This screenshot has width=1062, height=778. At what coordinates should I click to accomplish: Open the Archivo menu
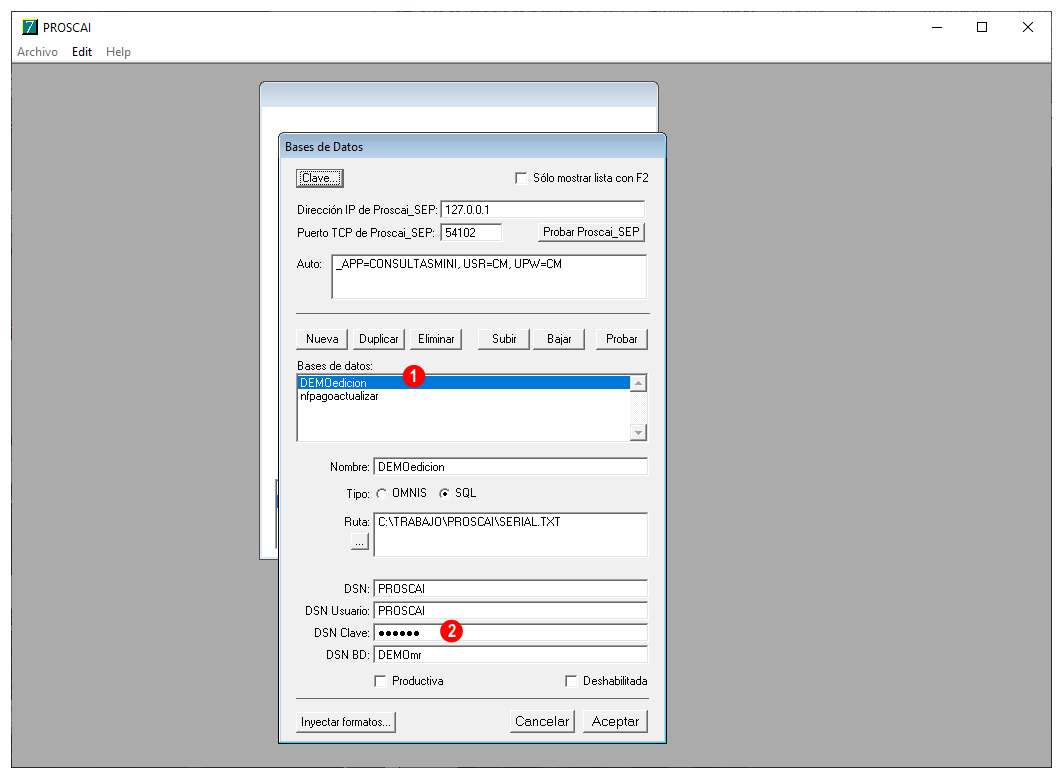[37, 52]
